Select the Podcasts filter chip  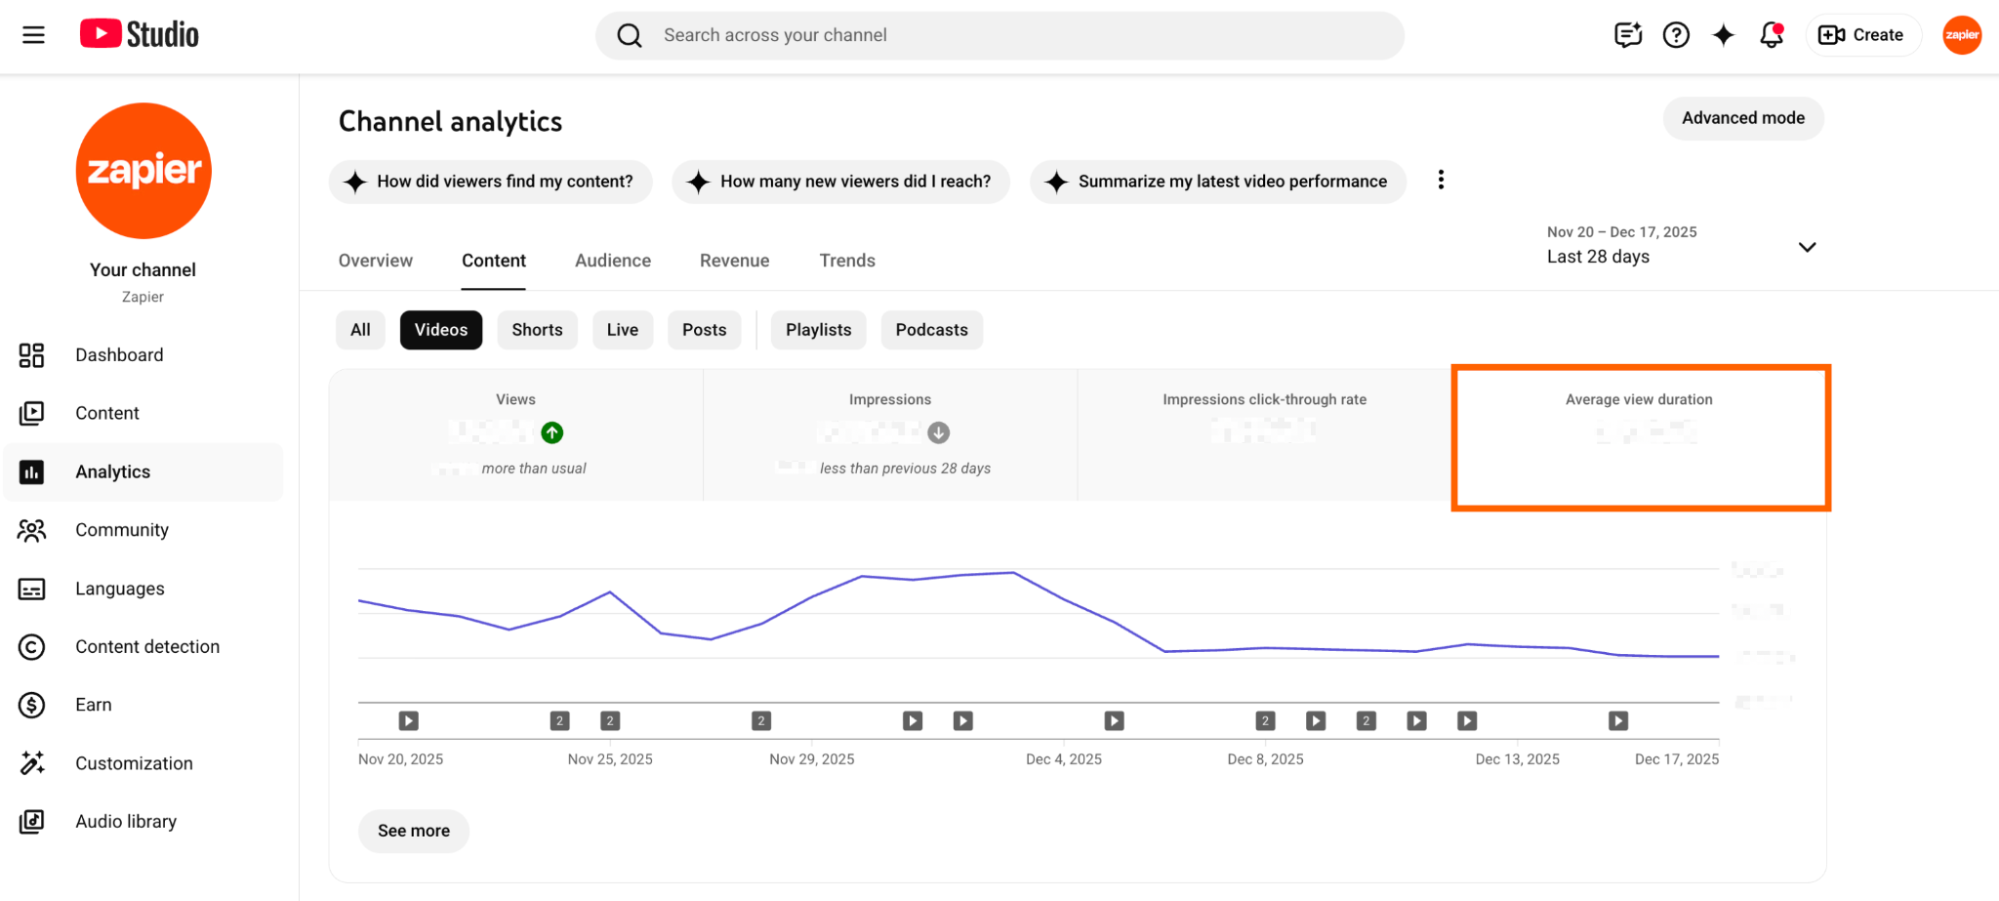click(931, 329)
